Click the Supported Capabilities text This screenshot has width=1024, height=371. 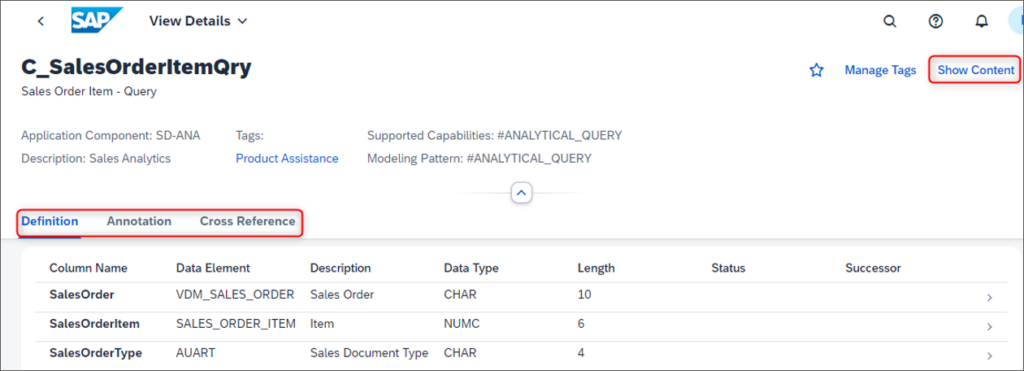click(x=494, y=136)
